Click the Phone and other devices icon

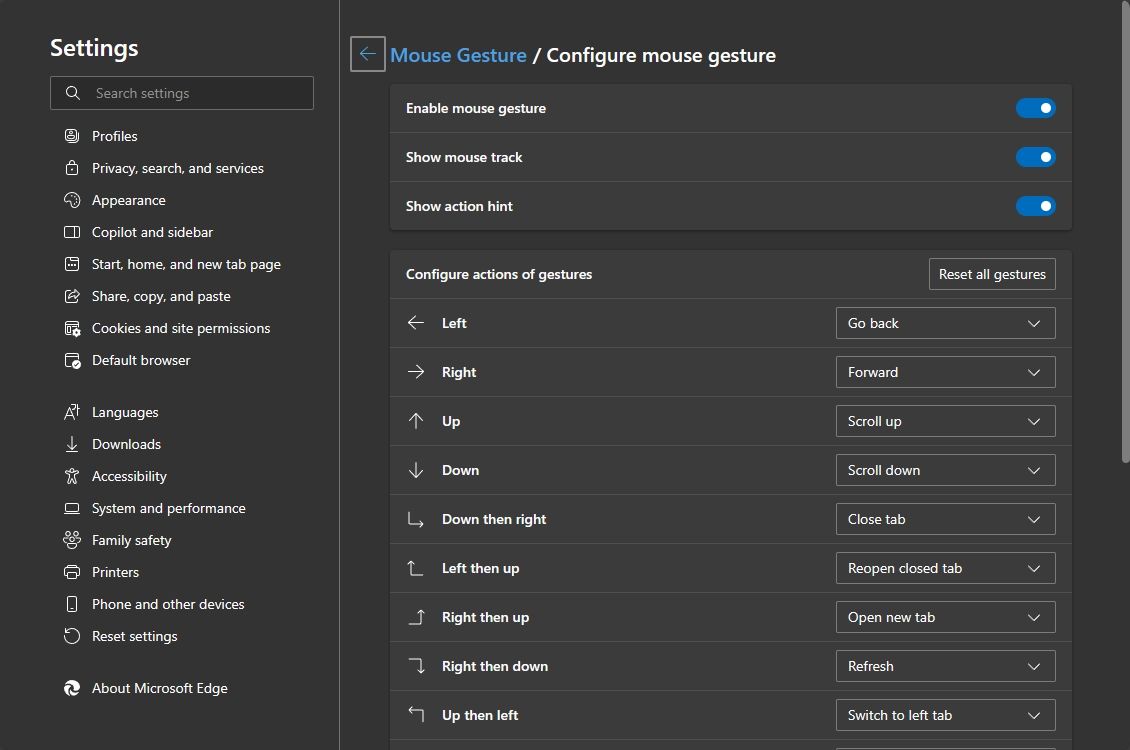tap(73, 604)
